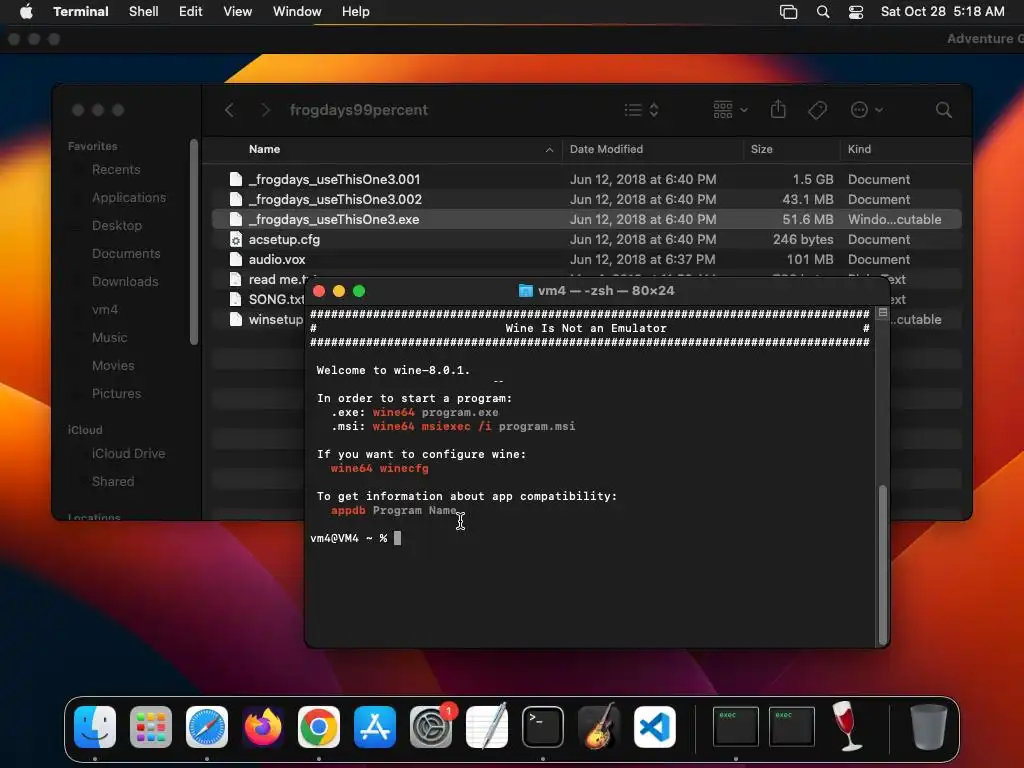Screen dimensions: 1024x768
Task: Open the Terminal menu
Action: (x=81, y=12)
